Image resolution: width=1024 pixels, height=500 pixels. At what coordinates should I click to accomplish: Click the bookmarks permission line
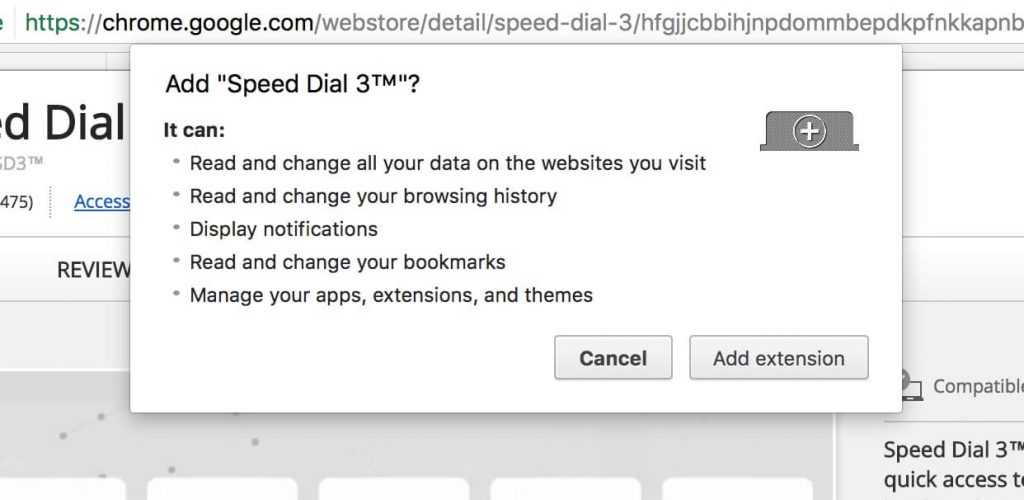tap(347, 262)
